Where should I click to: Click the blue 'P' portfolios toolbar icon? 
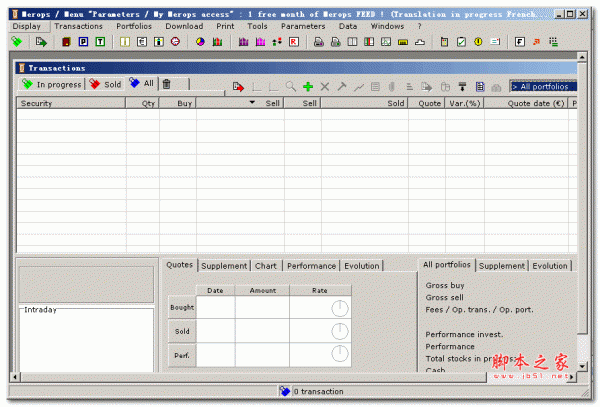(83, 41)
